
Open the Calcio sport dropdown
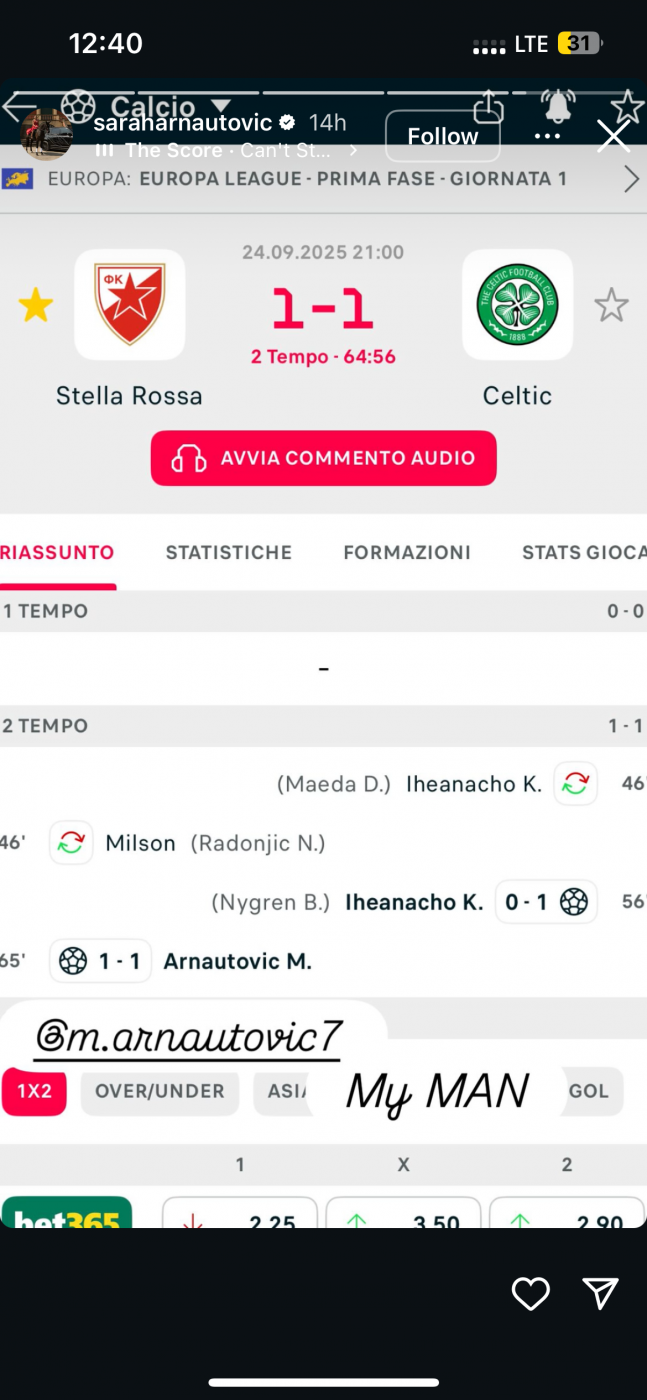click(x=221, y=106)
